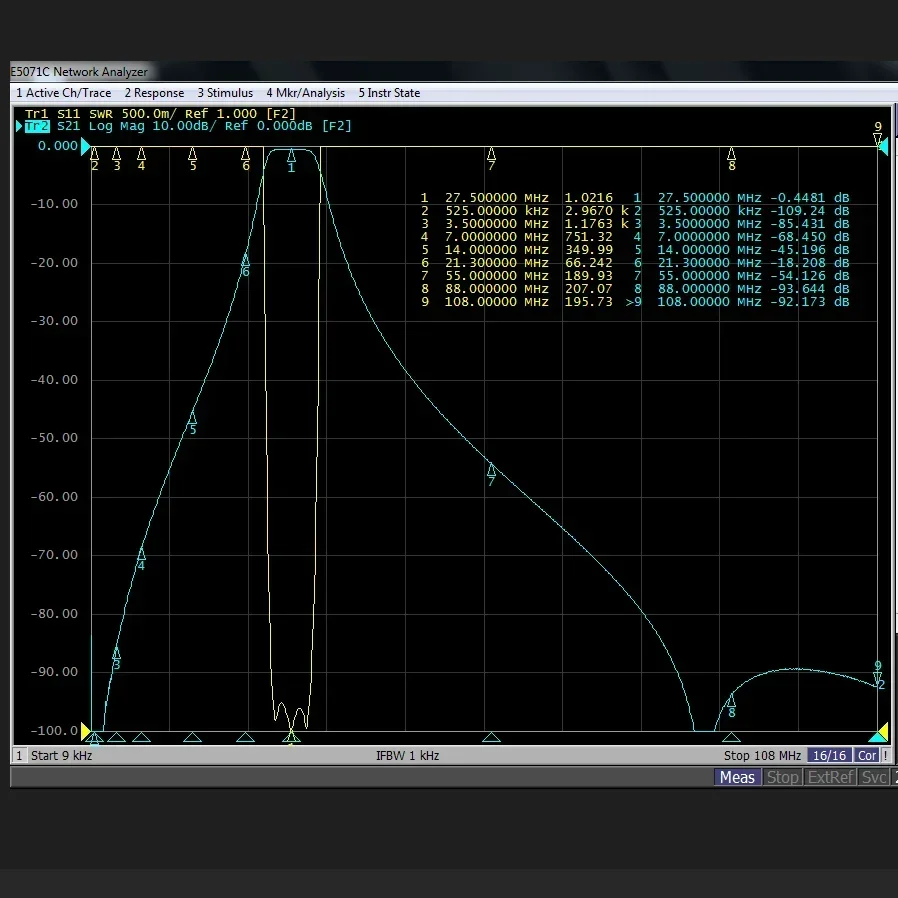Screen dimensions: 898x898
Task: Toggle the Meas status indicator
Action: [737, 777]
